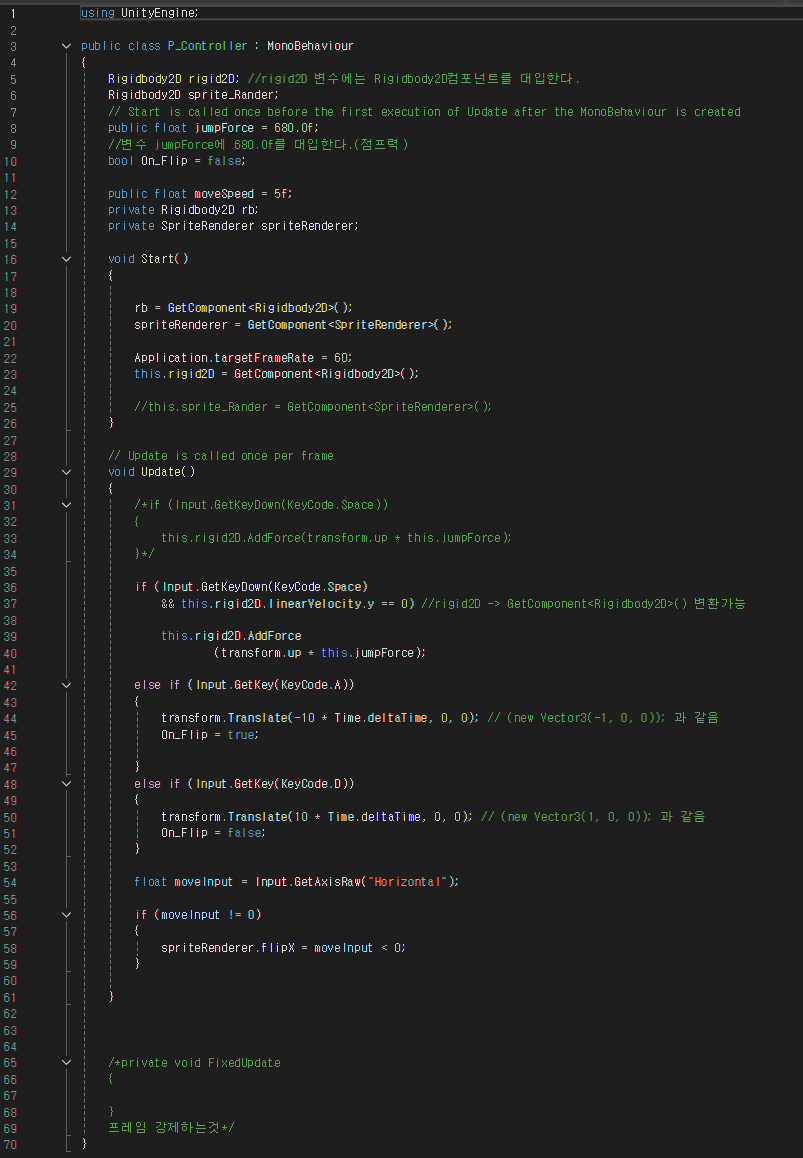Click Input.GetKeyDown(KeyCode.Space) on line 36

[265, 587]
